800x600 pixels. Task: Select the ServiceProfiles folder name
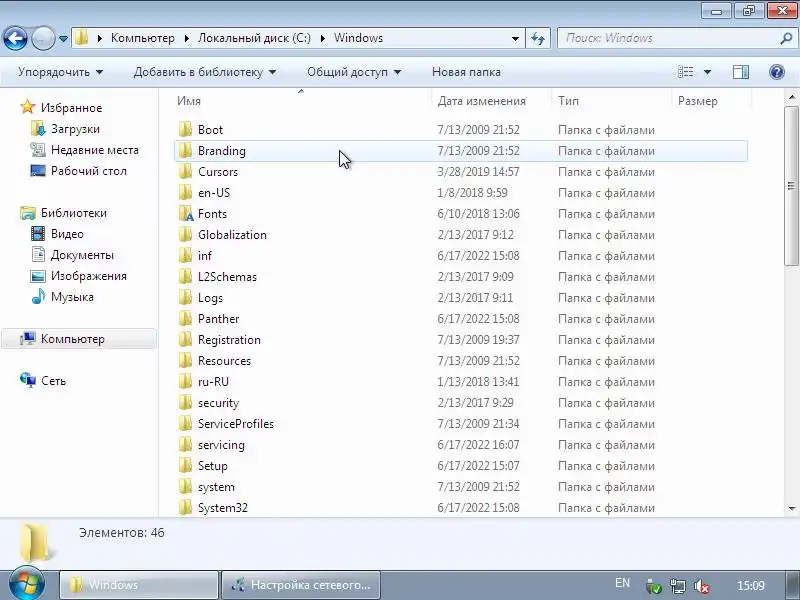click(x=236, y=423)
